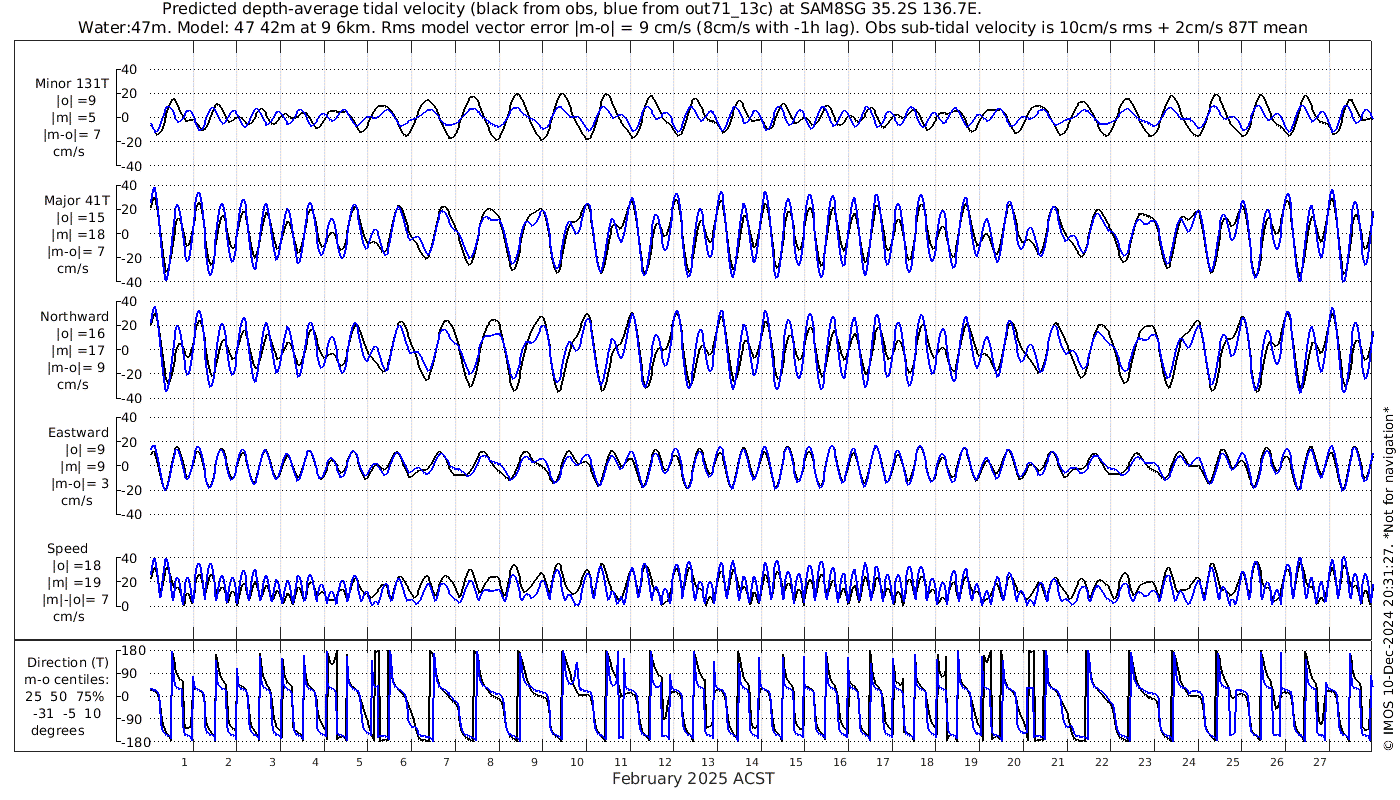Click the 'Direction (T)' panel label
The width and height of the screenshot is (1400, 800).
(x=69, y=662)
